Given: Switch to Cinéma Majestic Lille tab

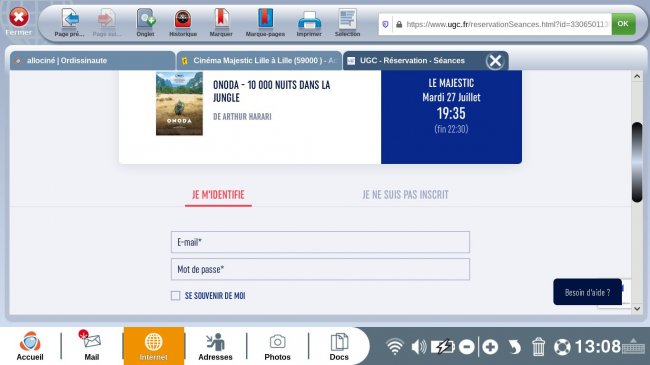Looking at the screenshot, I should coord(259,61).
